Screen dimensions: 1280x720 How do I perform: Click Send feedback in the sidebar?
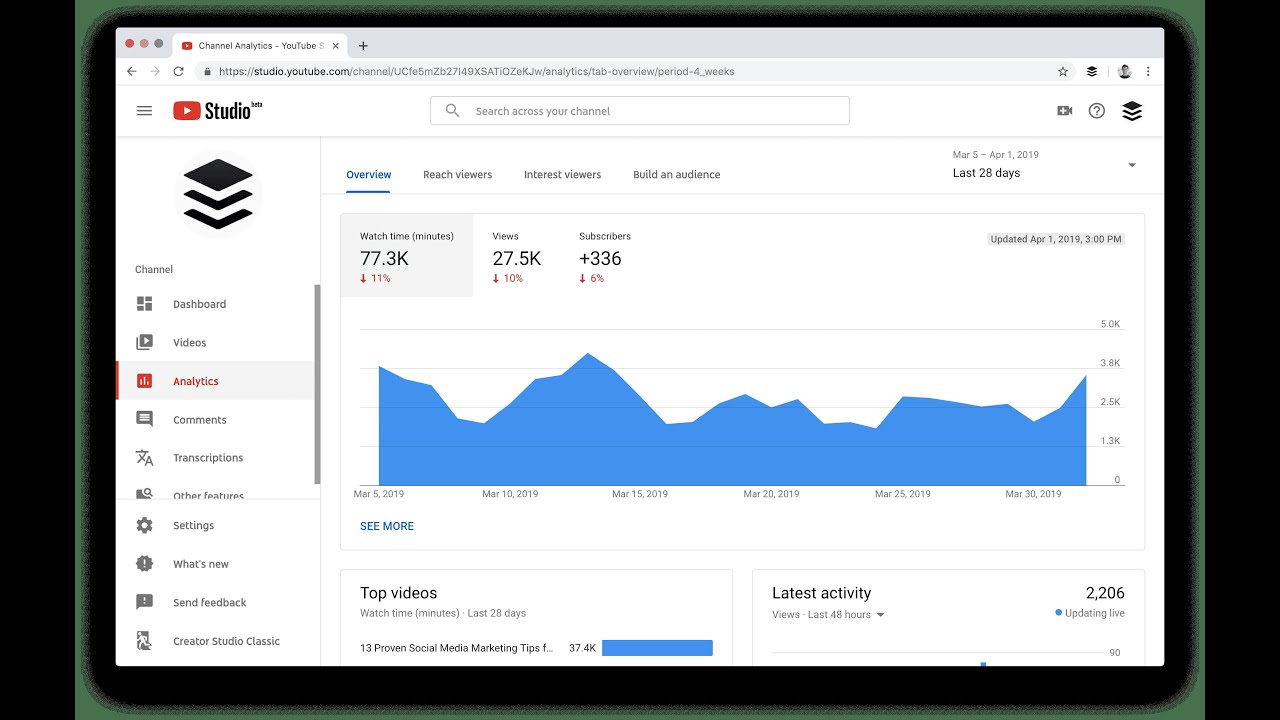coord(218,603)
